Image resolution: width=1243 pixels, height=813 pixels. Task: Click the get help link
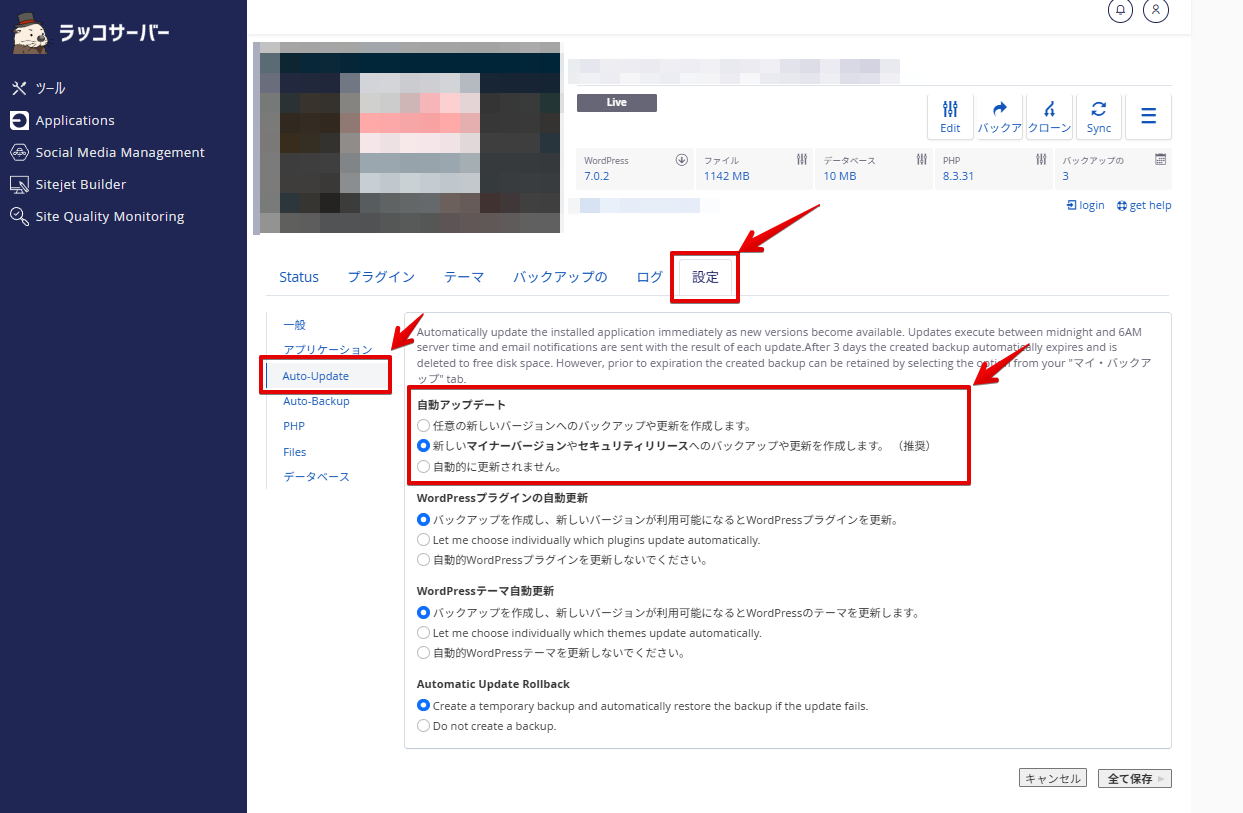point(1144,205)
